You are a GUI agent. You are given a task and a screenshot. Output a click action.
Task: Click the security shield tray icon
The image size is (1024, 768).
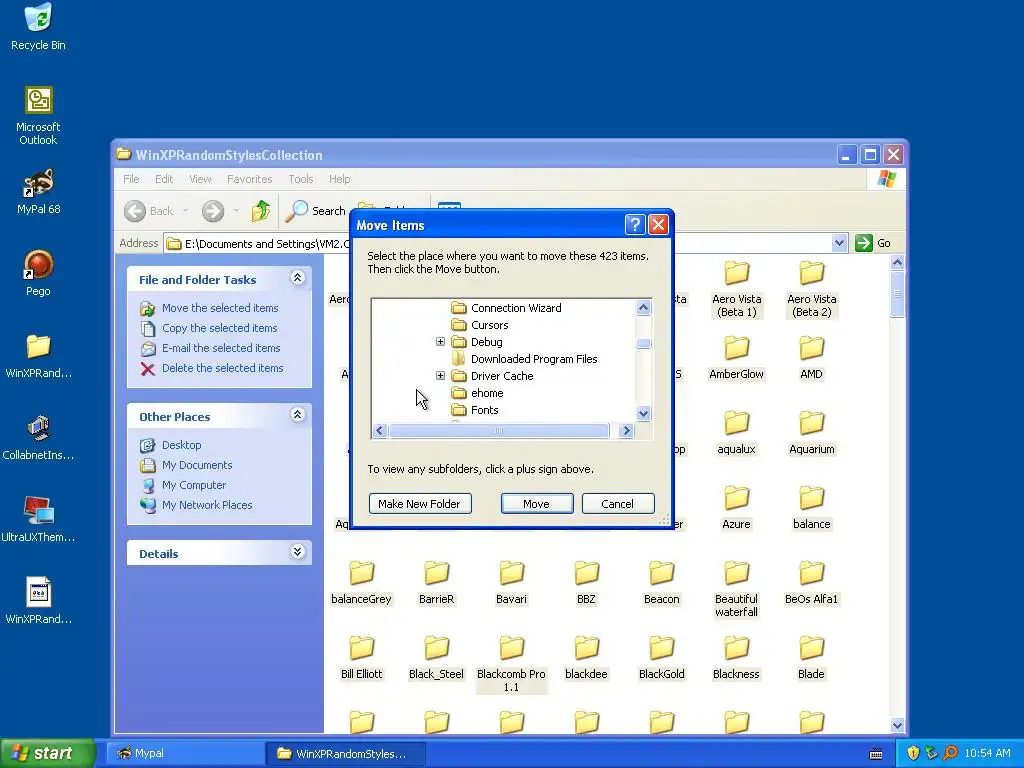[x=913, y=754]
